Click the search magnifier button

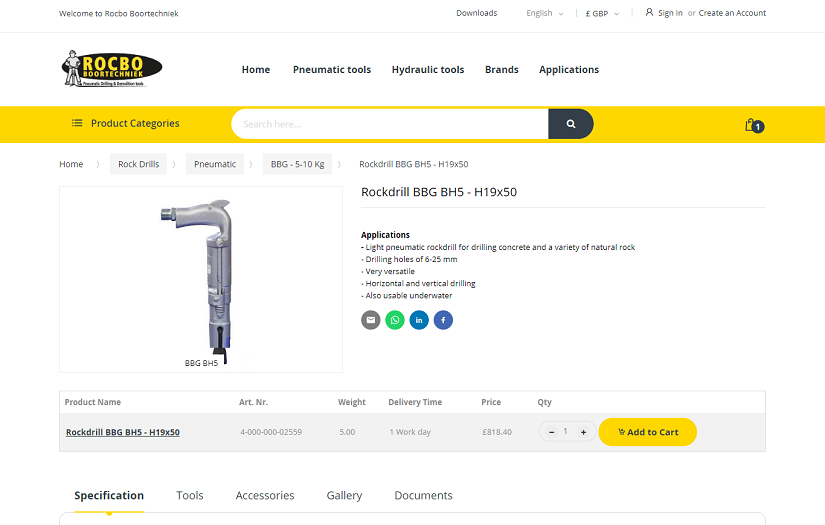tap(571, 124)
